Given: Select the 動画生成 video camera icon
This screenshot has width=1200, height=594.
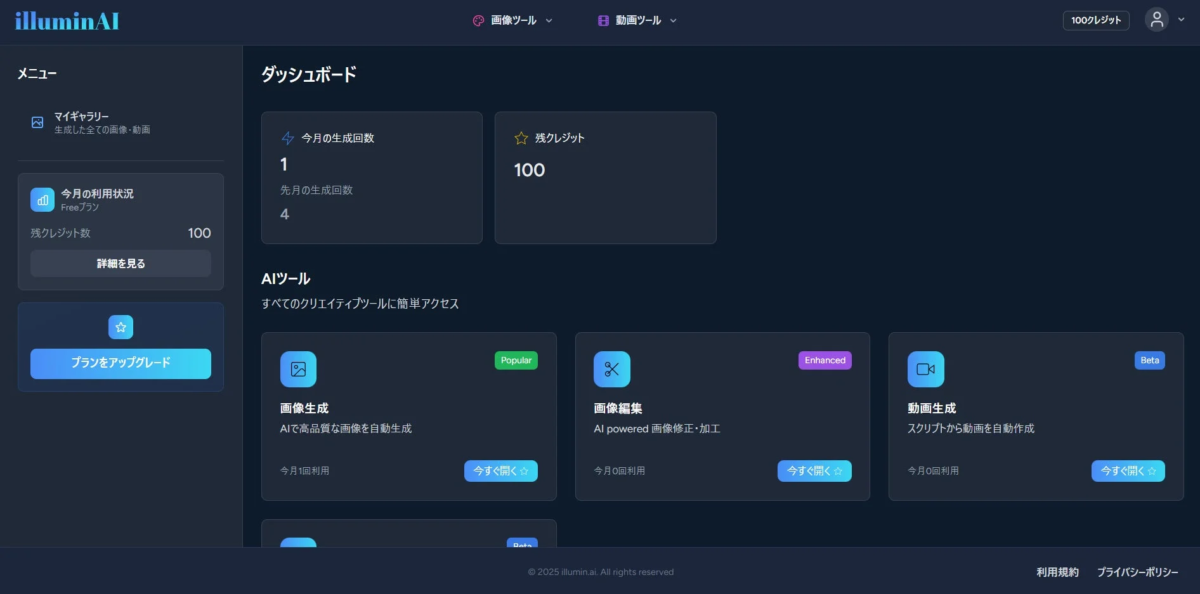Looking at the screenshot, I should coord(926,368).
